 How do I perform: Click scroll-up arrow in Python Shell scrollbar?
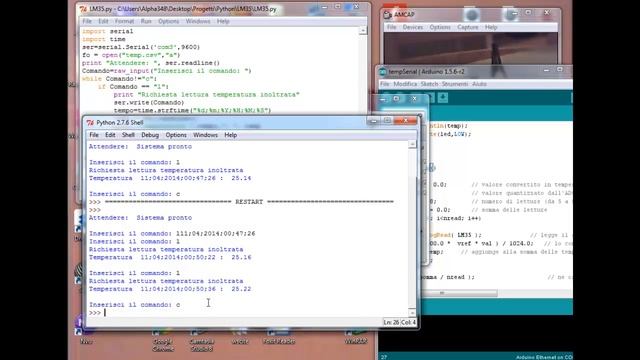coord(412,144)
